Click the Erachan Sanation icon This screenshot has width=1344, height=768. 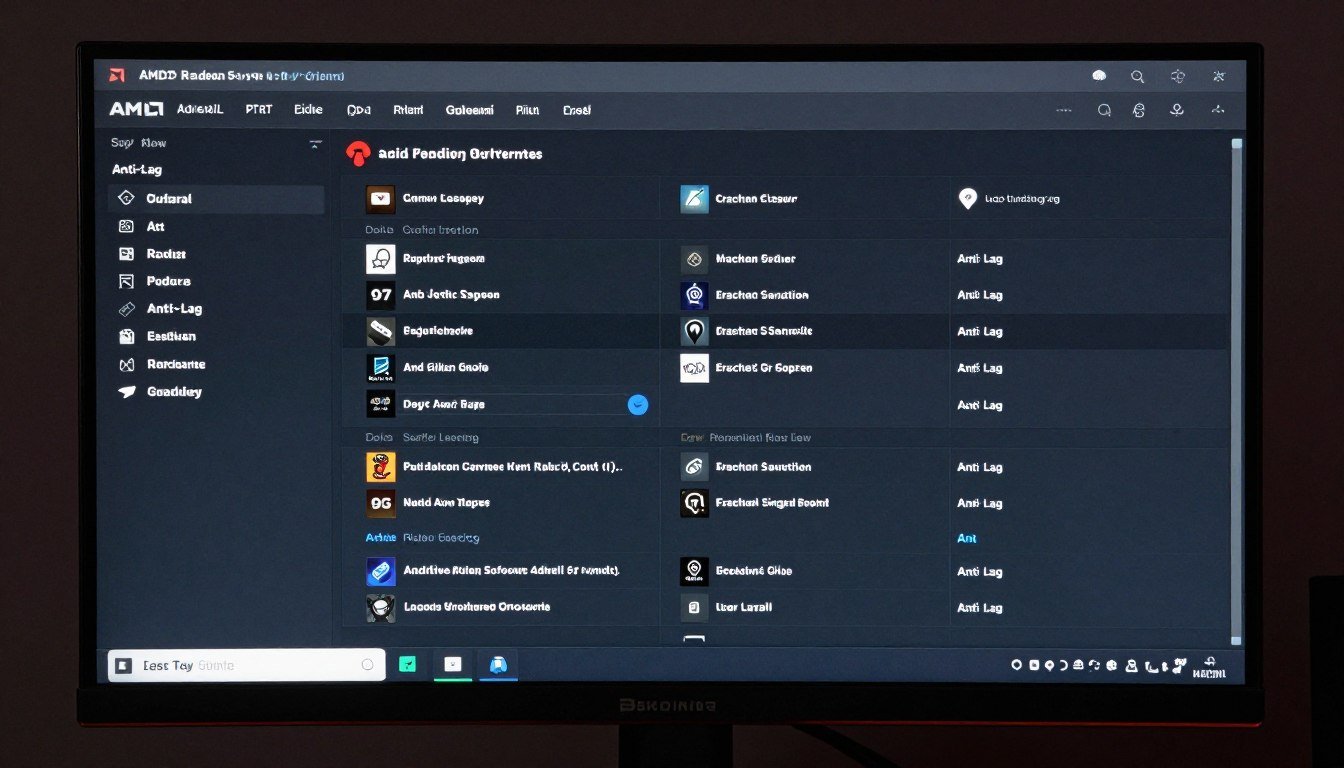coord(694,295)
